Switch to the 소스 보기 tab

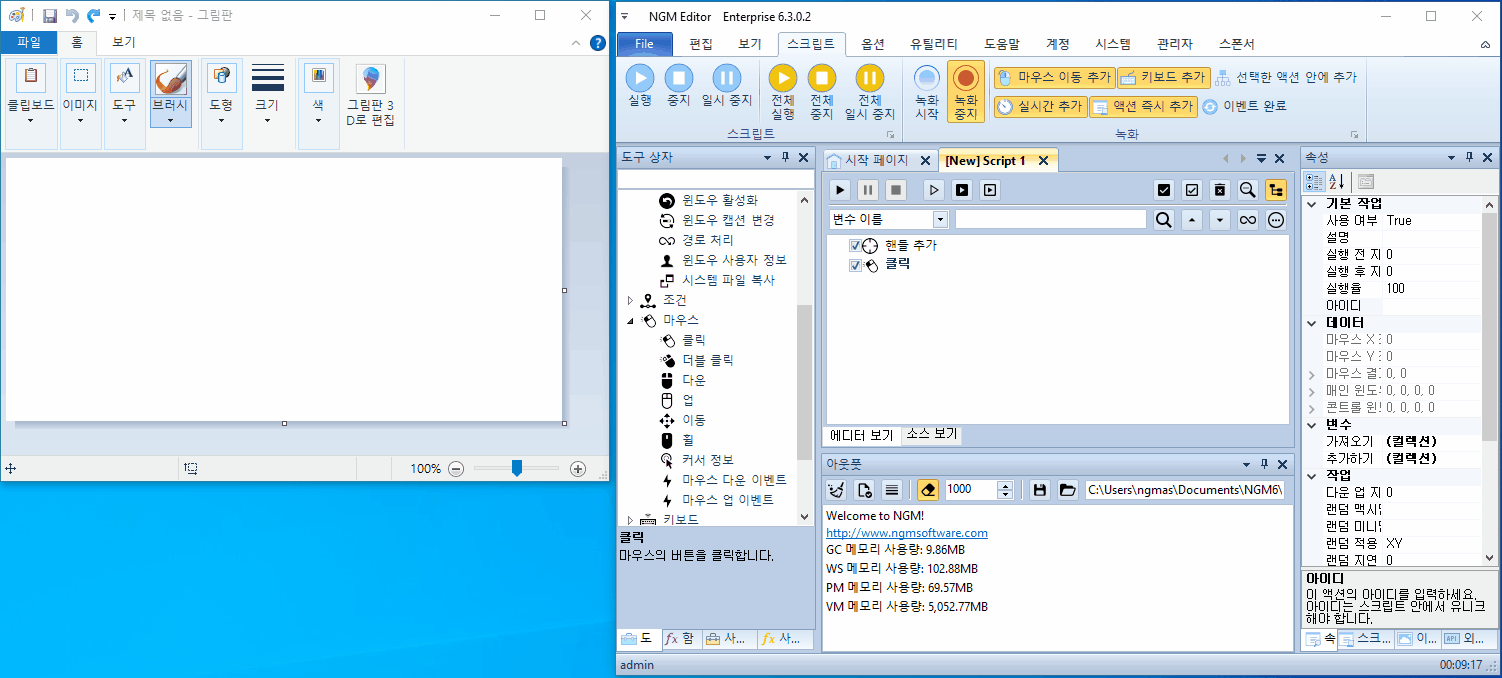(x=931, y=434)
